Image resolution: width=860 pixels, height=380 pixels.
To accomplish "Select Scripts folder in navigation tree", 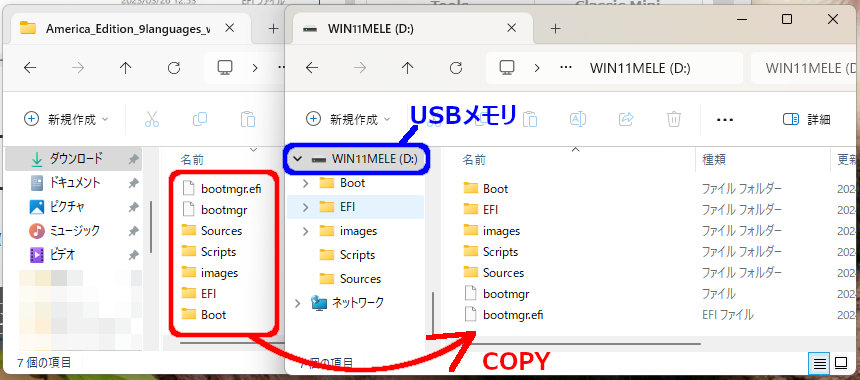I will [357, 255].
